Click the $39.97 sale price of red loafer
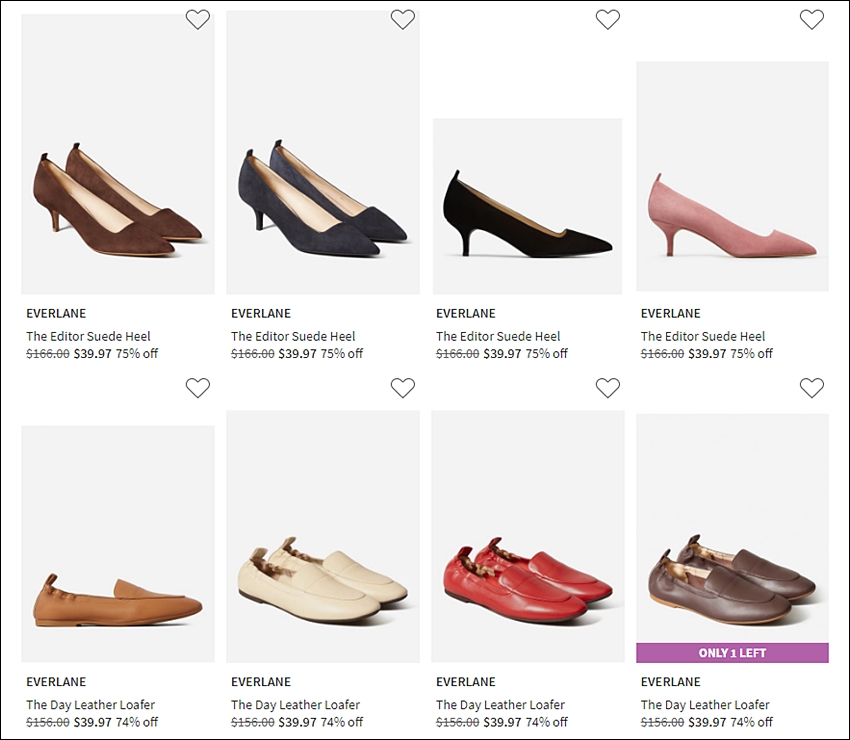This screenshot has height=740, width=850. (503, 722)
